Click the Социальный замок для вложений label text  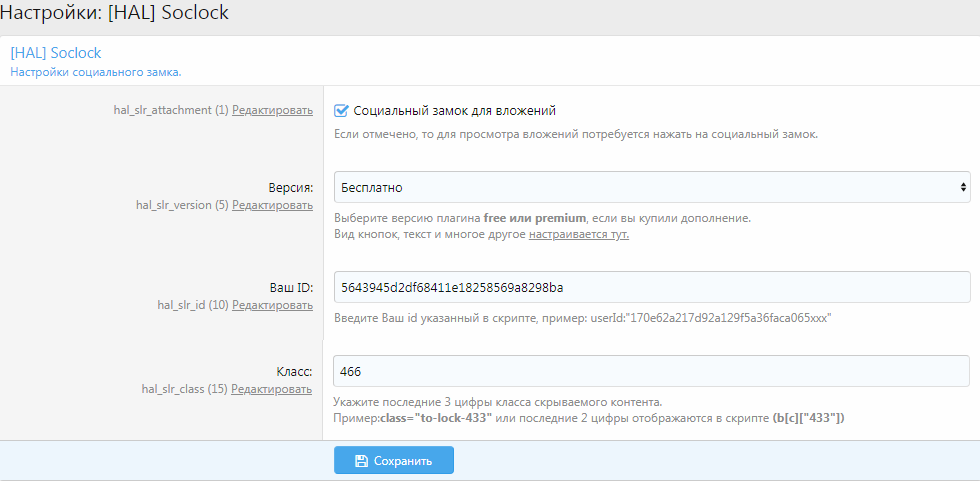click(x=454, y=111)
